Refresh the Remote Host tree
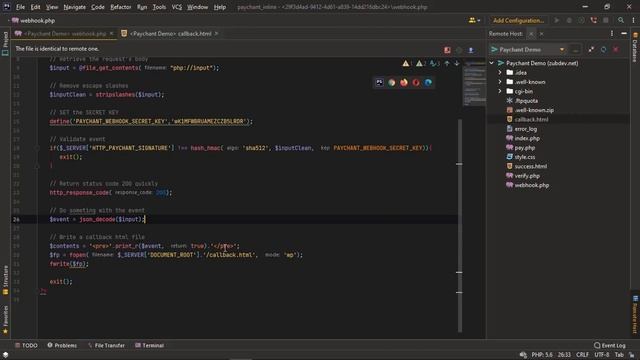Image resolution: width=640 pixels, height=360 pixels. pos(603,49)
